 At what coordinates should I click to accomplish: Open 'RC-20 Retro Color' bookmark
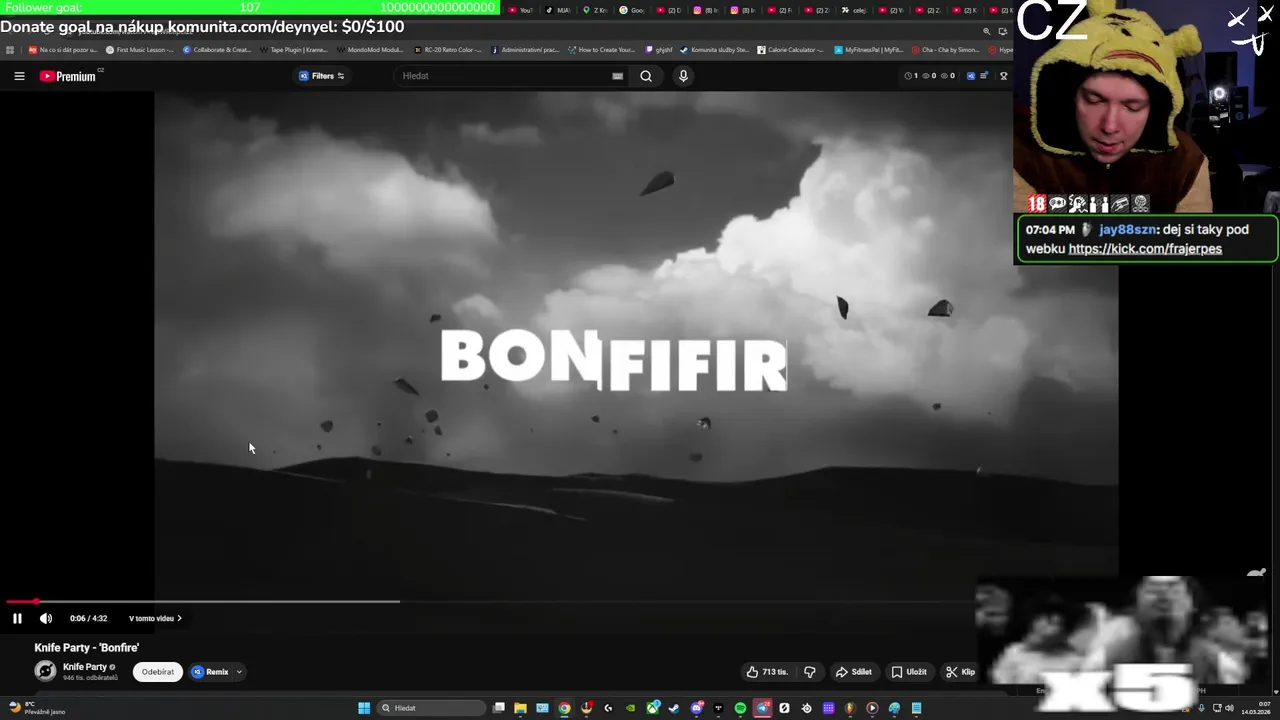[x=448, y=49]
